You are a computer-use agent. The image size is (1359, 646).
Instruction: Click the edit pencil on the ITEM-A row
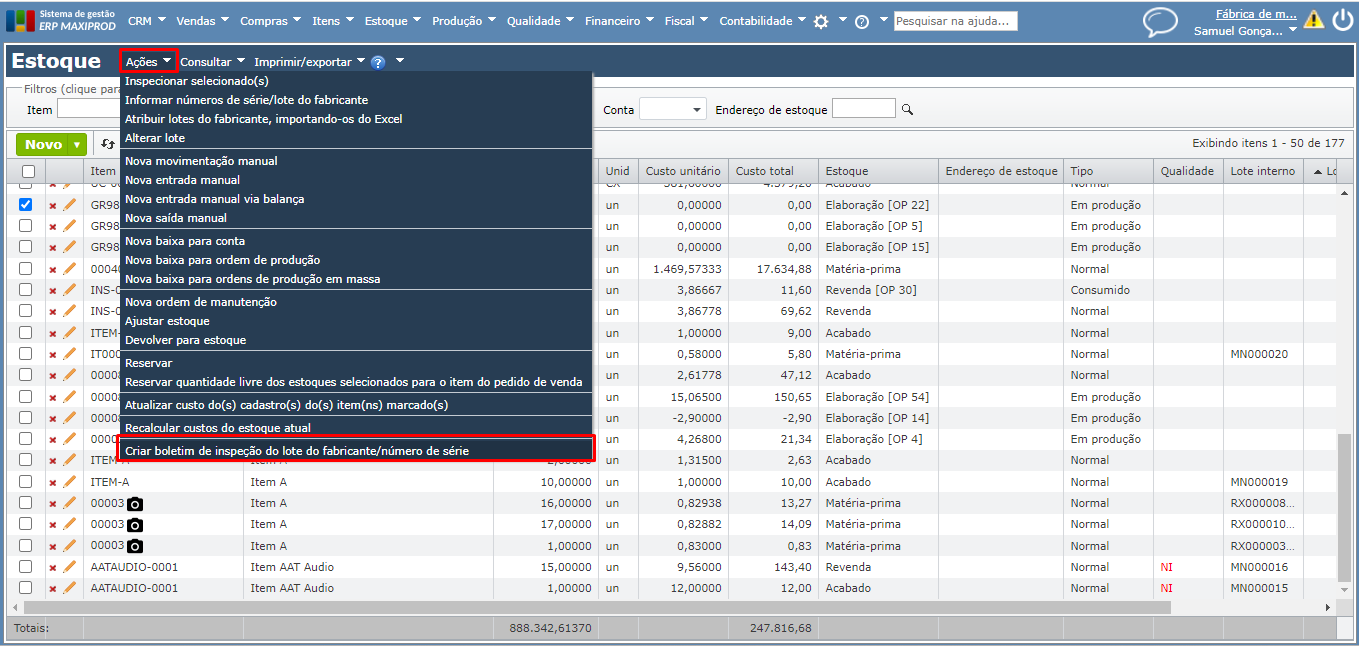pos(69,482)
